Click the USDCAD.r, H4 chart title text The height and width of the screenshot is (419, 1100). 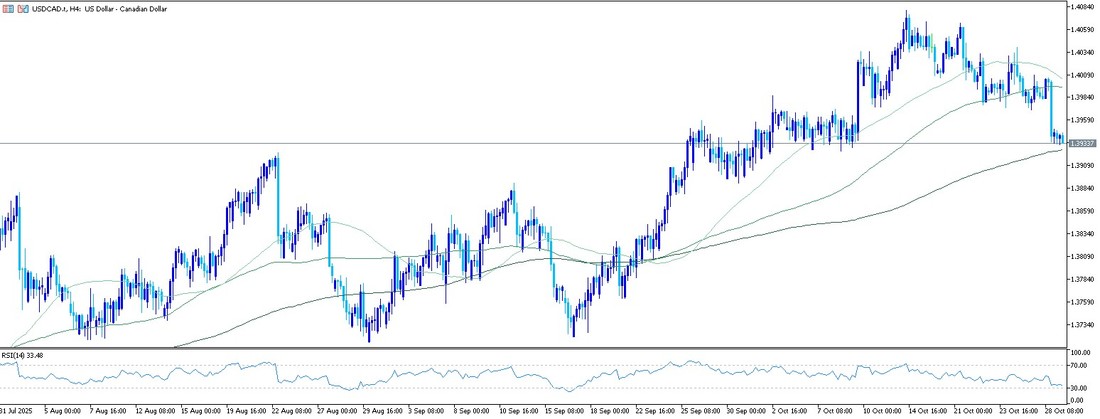pos(90,7)
